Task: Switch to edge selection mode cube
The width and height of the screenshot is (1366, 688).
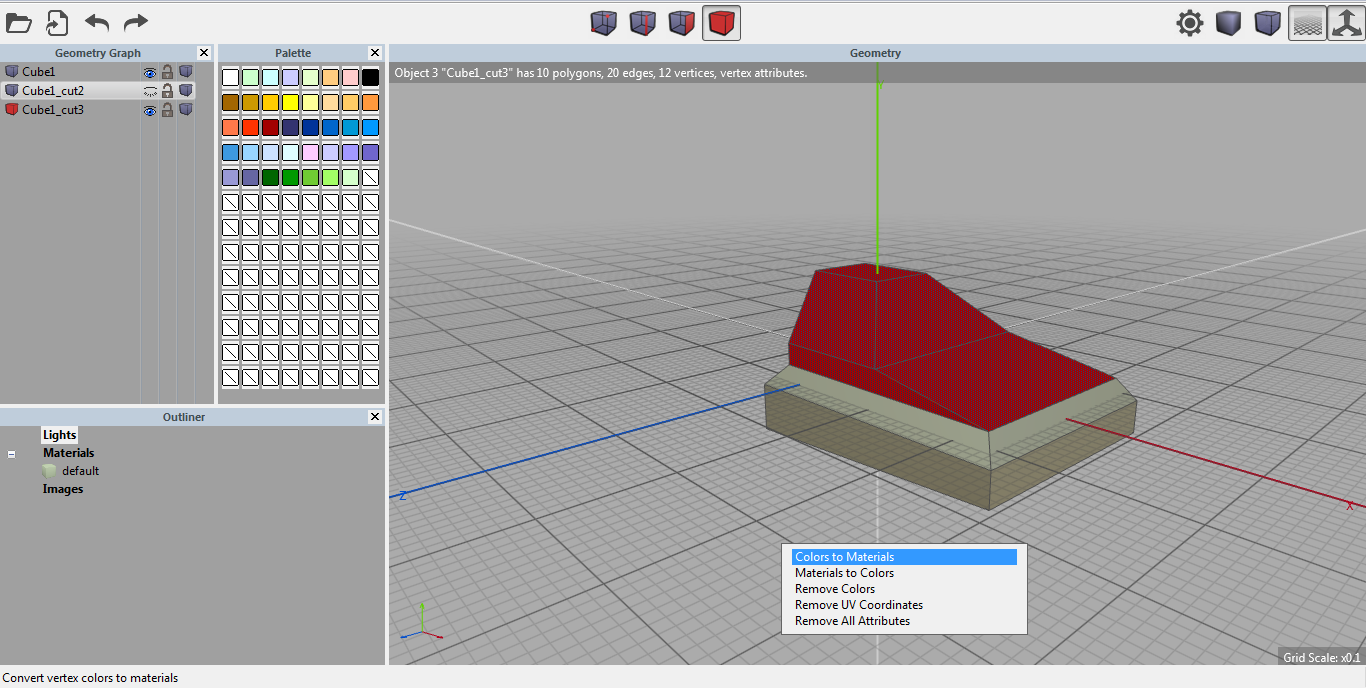Action: tap(642, 22)
